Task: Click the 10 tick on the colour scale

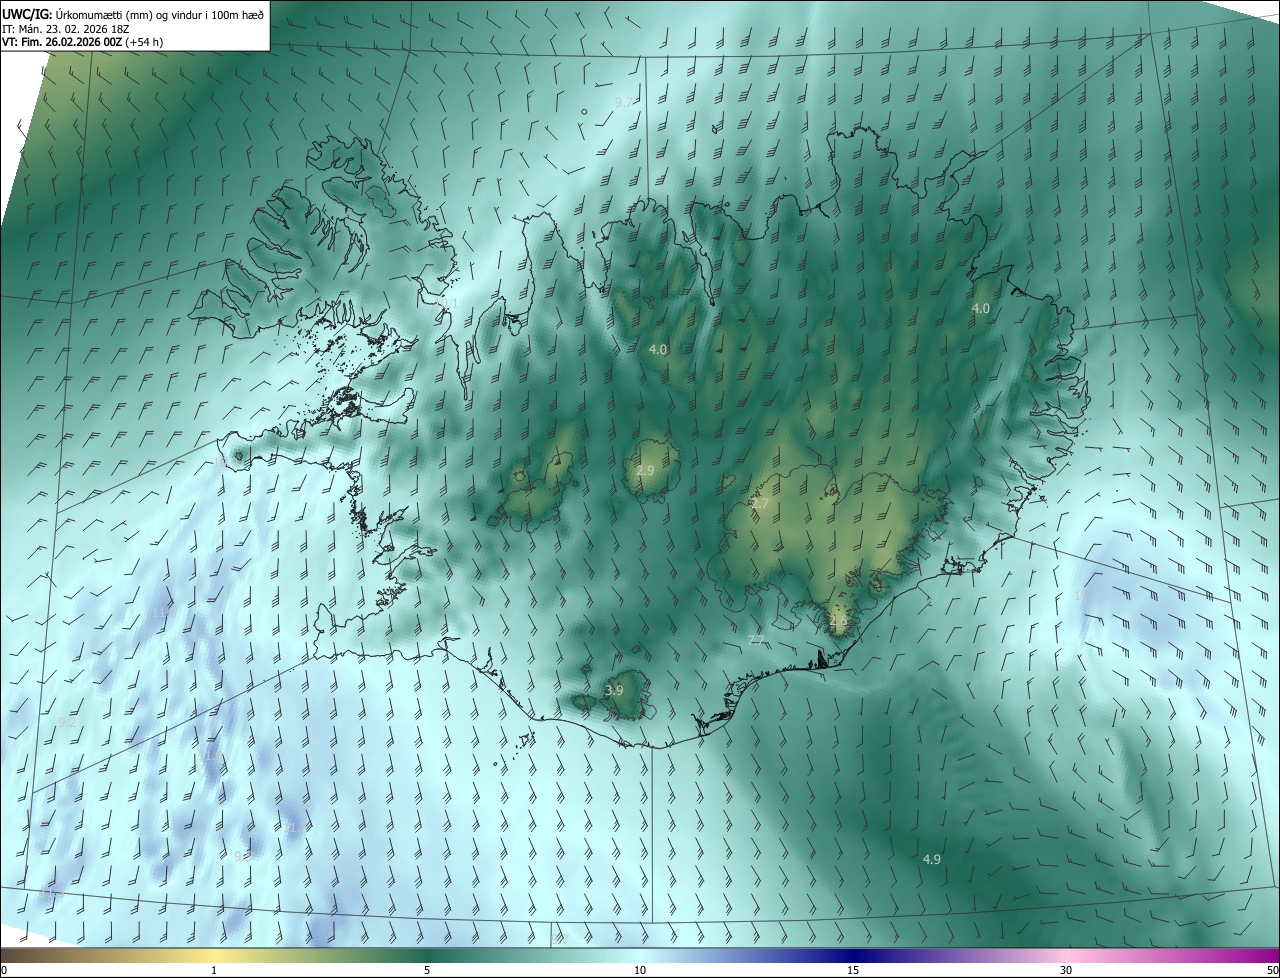Action: coord(640,971)
